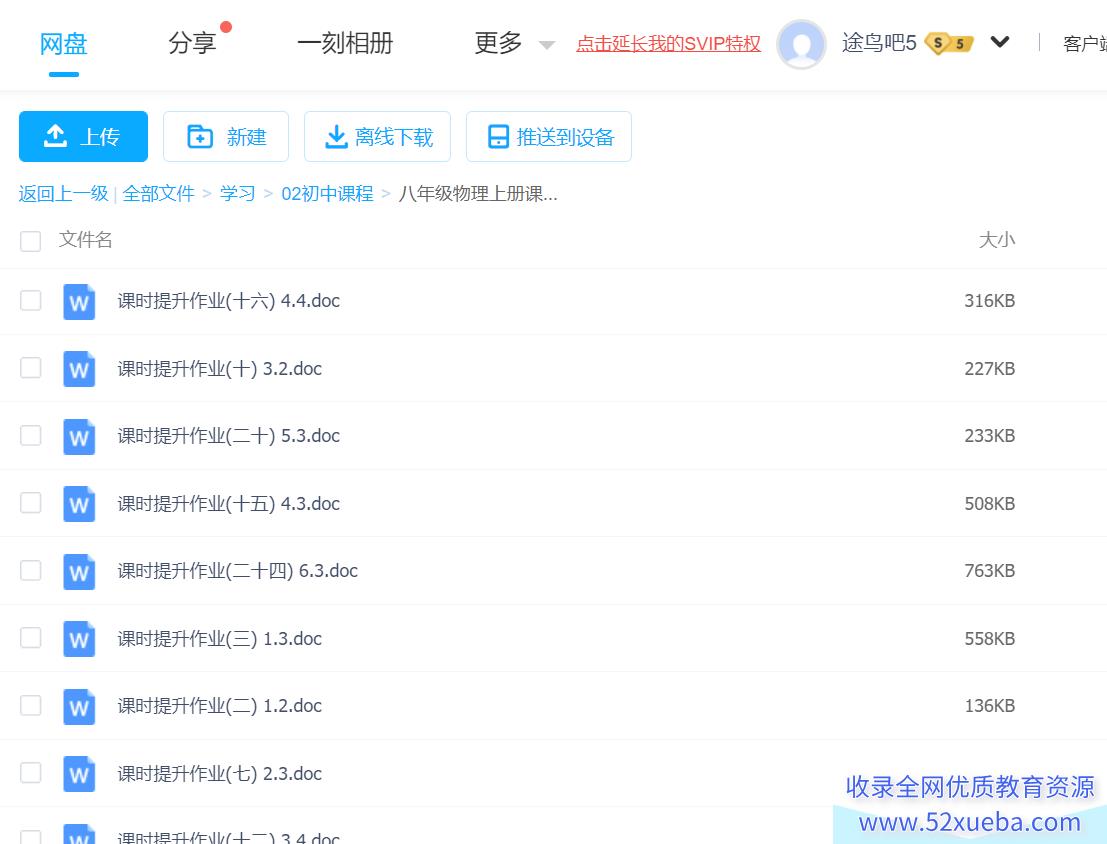This screenshot has height=844, width=1107.
Task: Click the username 途鸟吧5
Action: click(879, 43)
